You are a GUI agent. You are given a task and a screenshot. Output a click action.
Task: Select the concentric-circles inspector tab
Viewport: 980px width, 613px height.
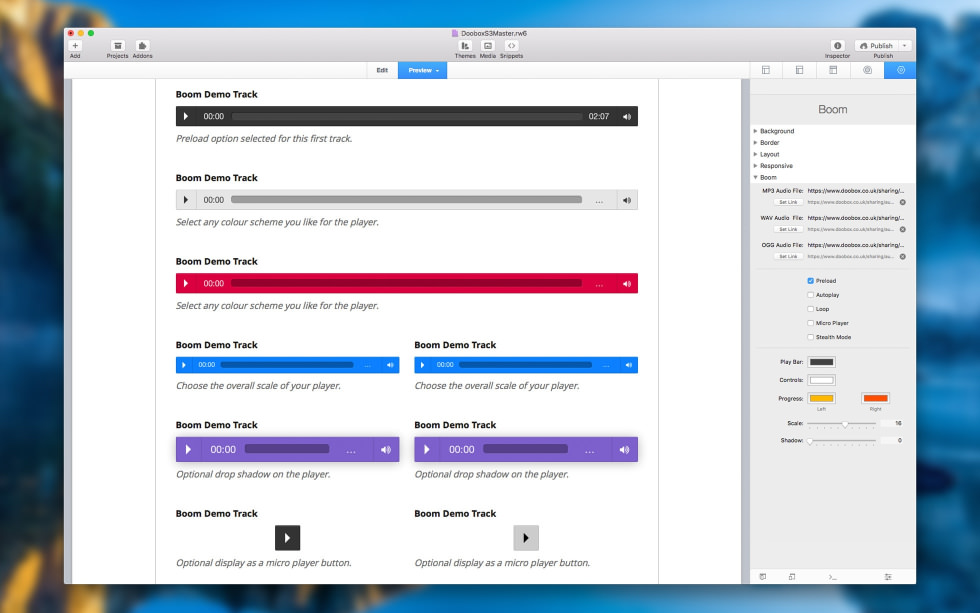[868, 70]
